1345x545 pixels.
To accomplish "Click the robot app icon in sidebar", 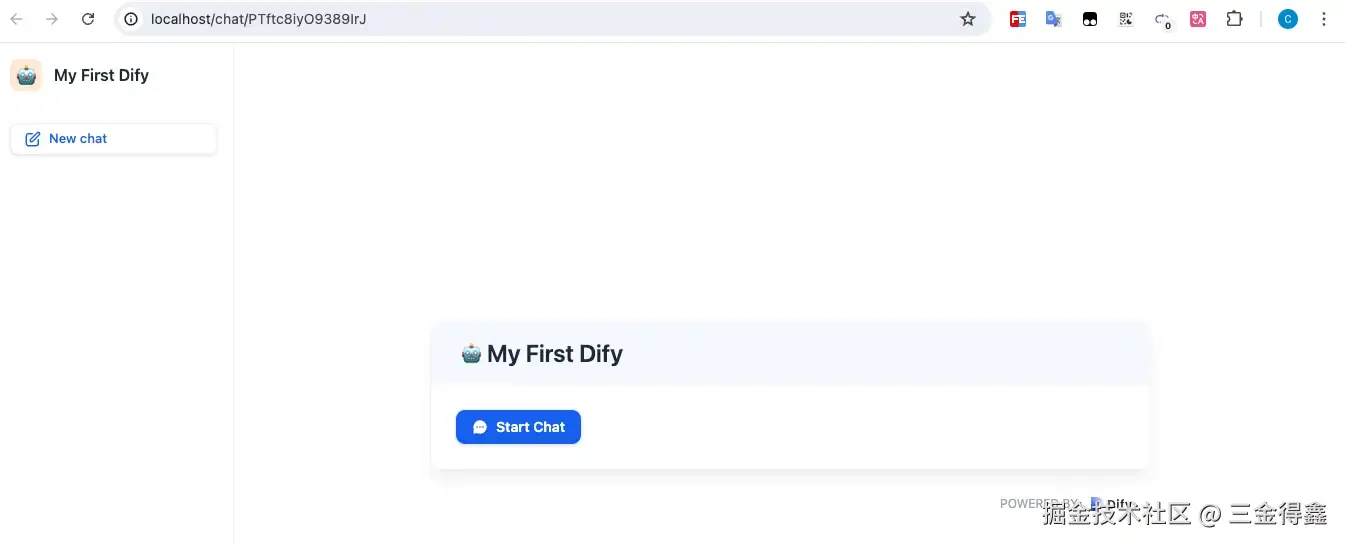I will [26, 75].
